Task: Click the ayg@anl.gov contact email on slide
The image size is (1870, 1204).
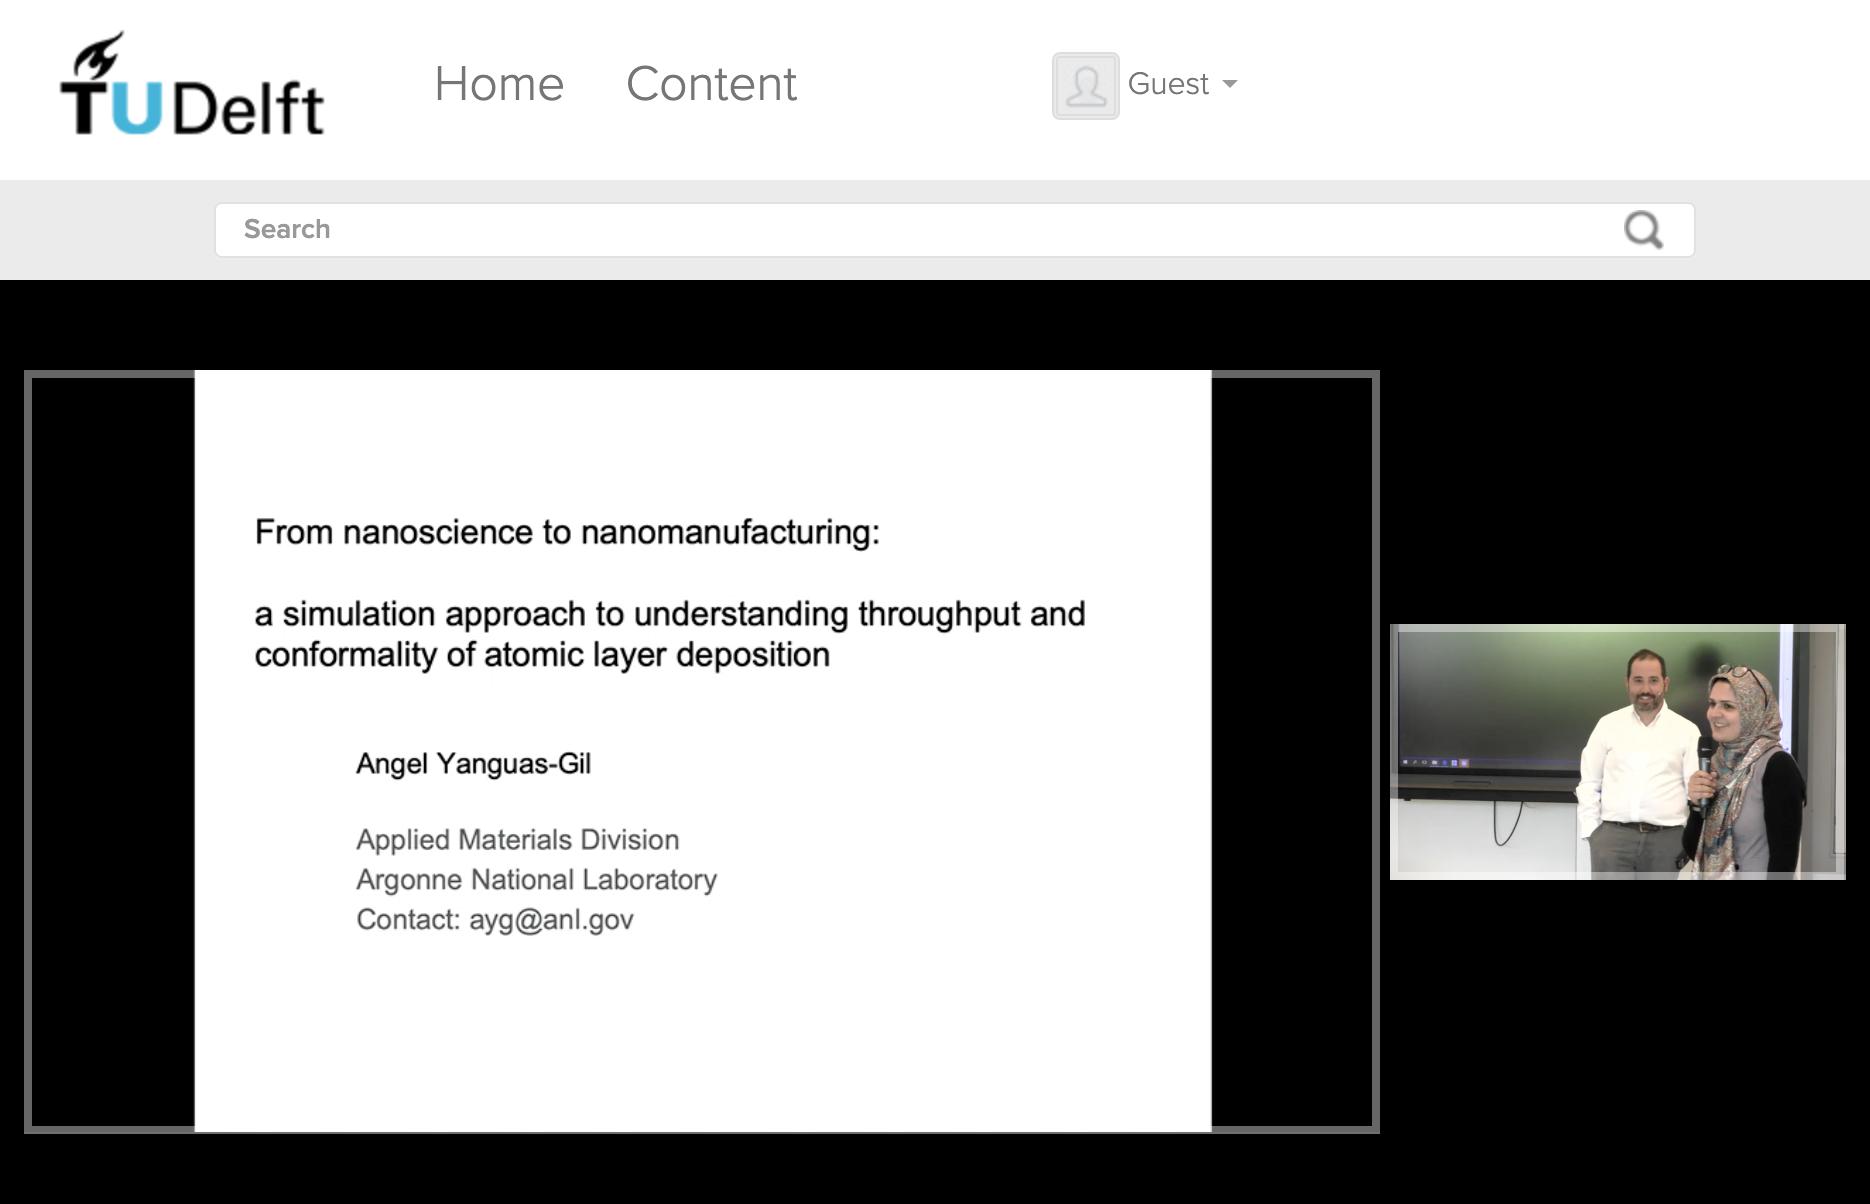Action: coord(551,920)
